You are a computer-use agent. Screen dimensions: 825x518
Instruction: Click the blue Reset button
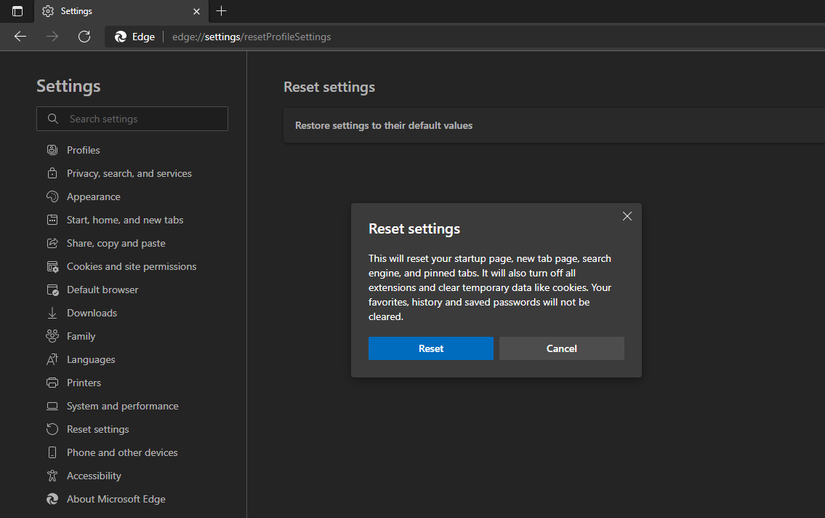tap(430, 348)
